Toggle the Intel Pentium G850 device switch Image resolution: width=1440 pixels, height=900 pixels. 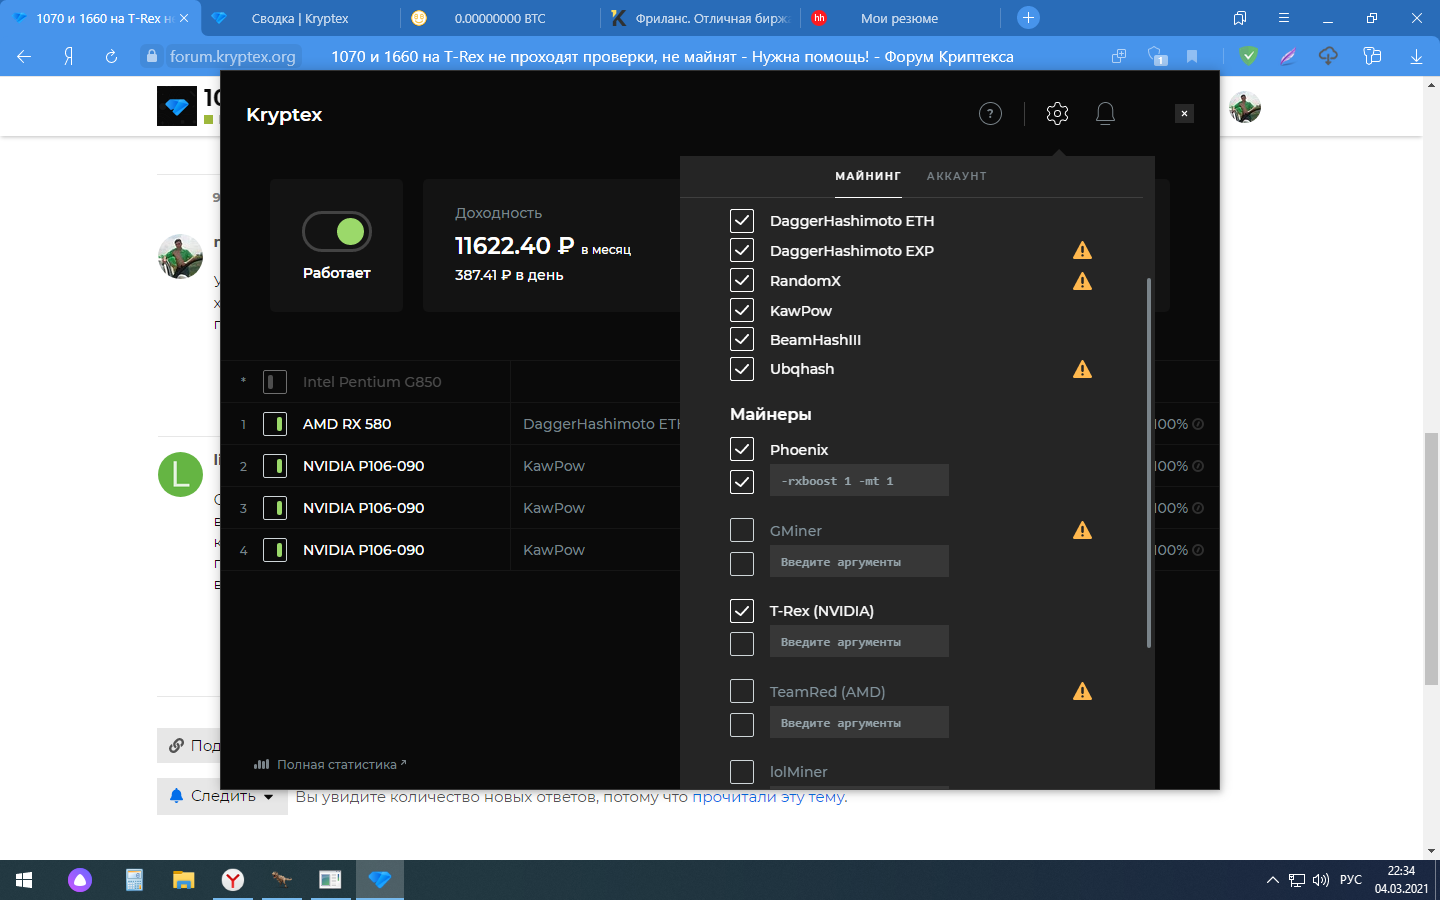pos(275,382)
